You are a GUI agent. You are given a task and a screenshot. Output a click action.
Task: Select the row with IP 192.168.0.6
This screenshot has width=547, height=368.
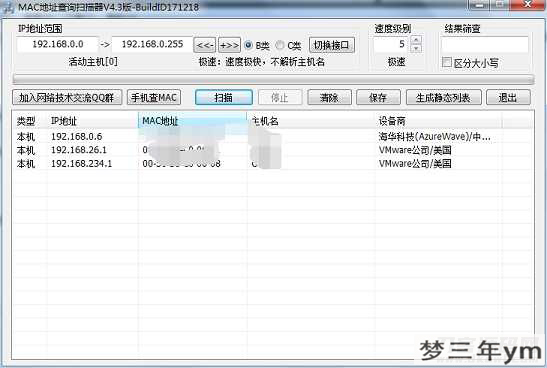(x=272, y=136)
